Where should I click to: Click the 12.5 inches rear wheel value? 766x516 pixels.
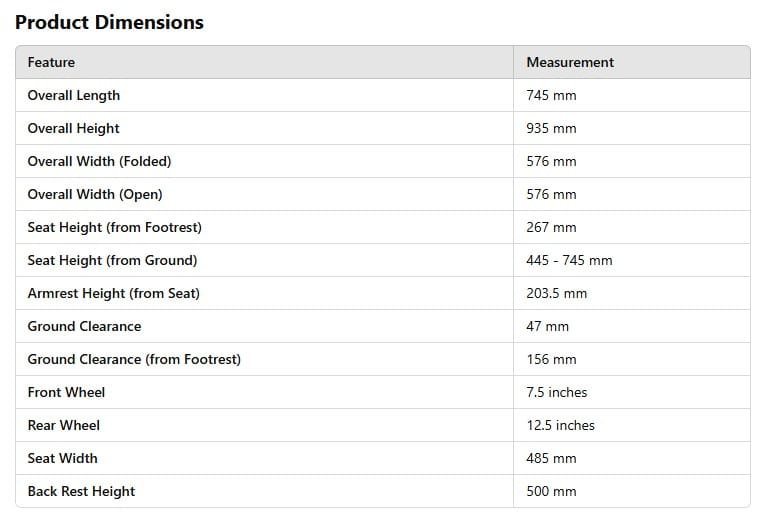click(x=560, y=425)
